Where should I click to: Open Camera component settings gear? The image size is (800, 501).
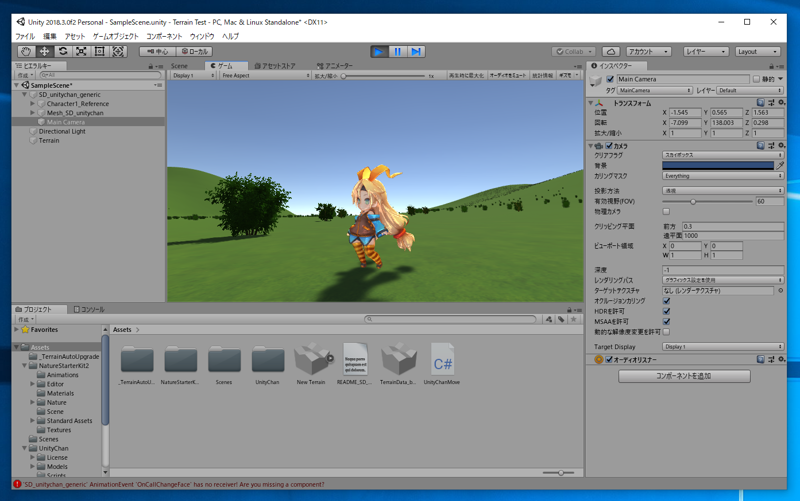(781, 145)
